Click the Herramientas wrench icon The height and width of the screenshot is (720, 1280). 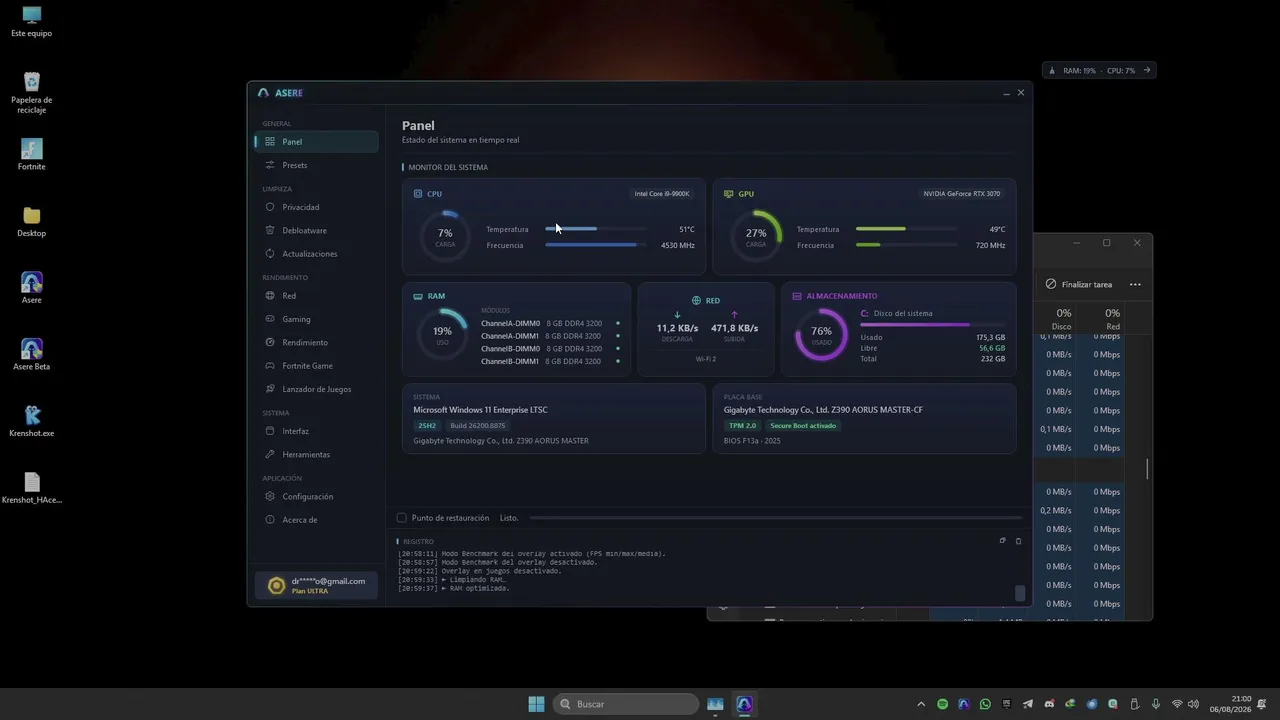pyautogui.click(x=270, y=454)
